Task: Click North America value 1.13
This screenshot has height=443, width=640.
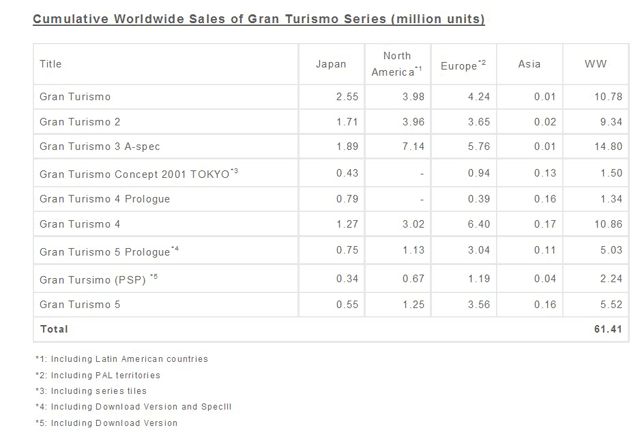Action: 413,250
